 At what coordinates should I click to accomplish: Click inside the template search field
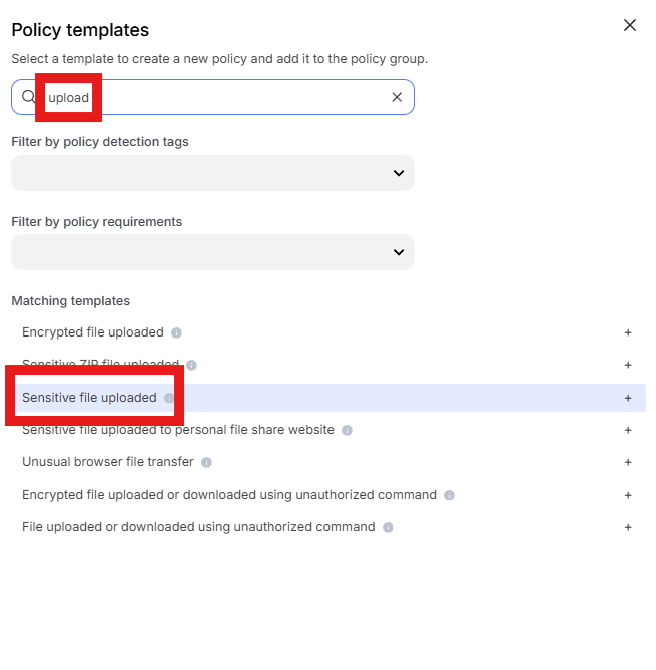[x=213, y=97]
